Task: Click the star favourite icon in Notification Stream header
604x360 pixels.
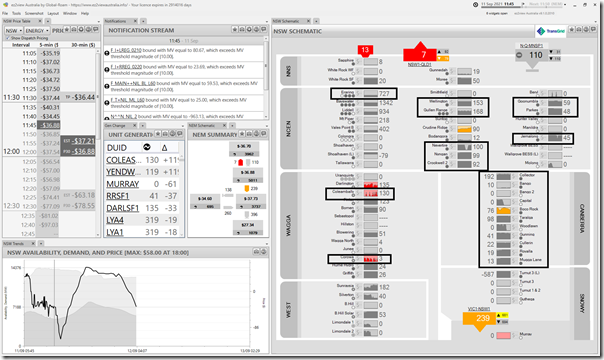Action: (235, 30)
